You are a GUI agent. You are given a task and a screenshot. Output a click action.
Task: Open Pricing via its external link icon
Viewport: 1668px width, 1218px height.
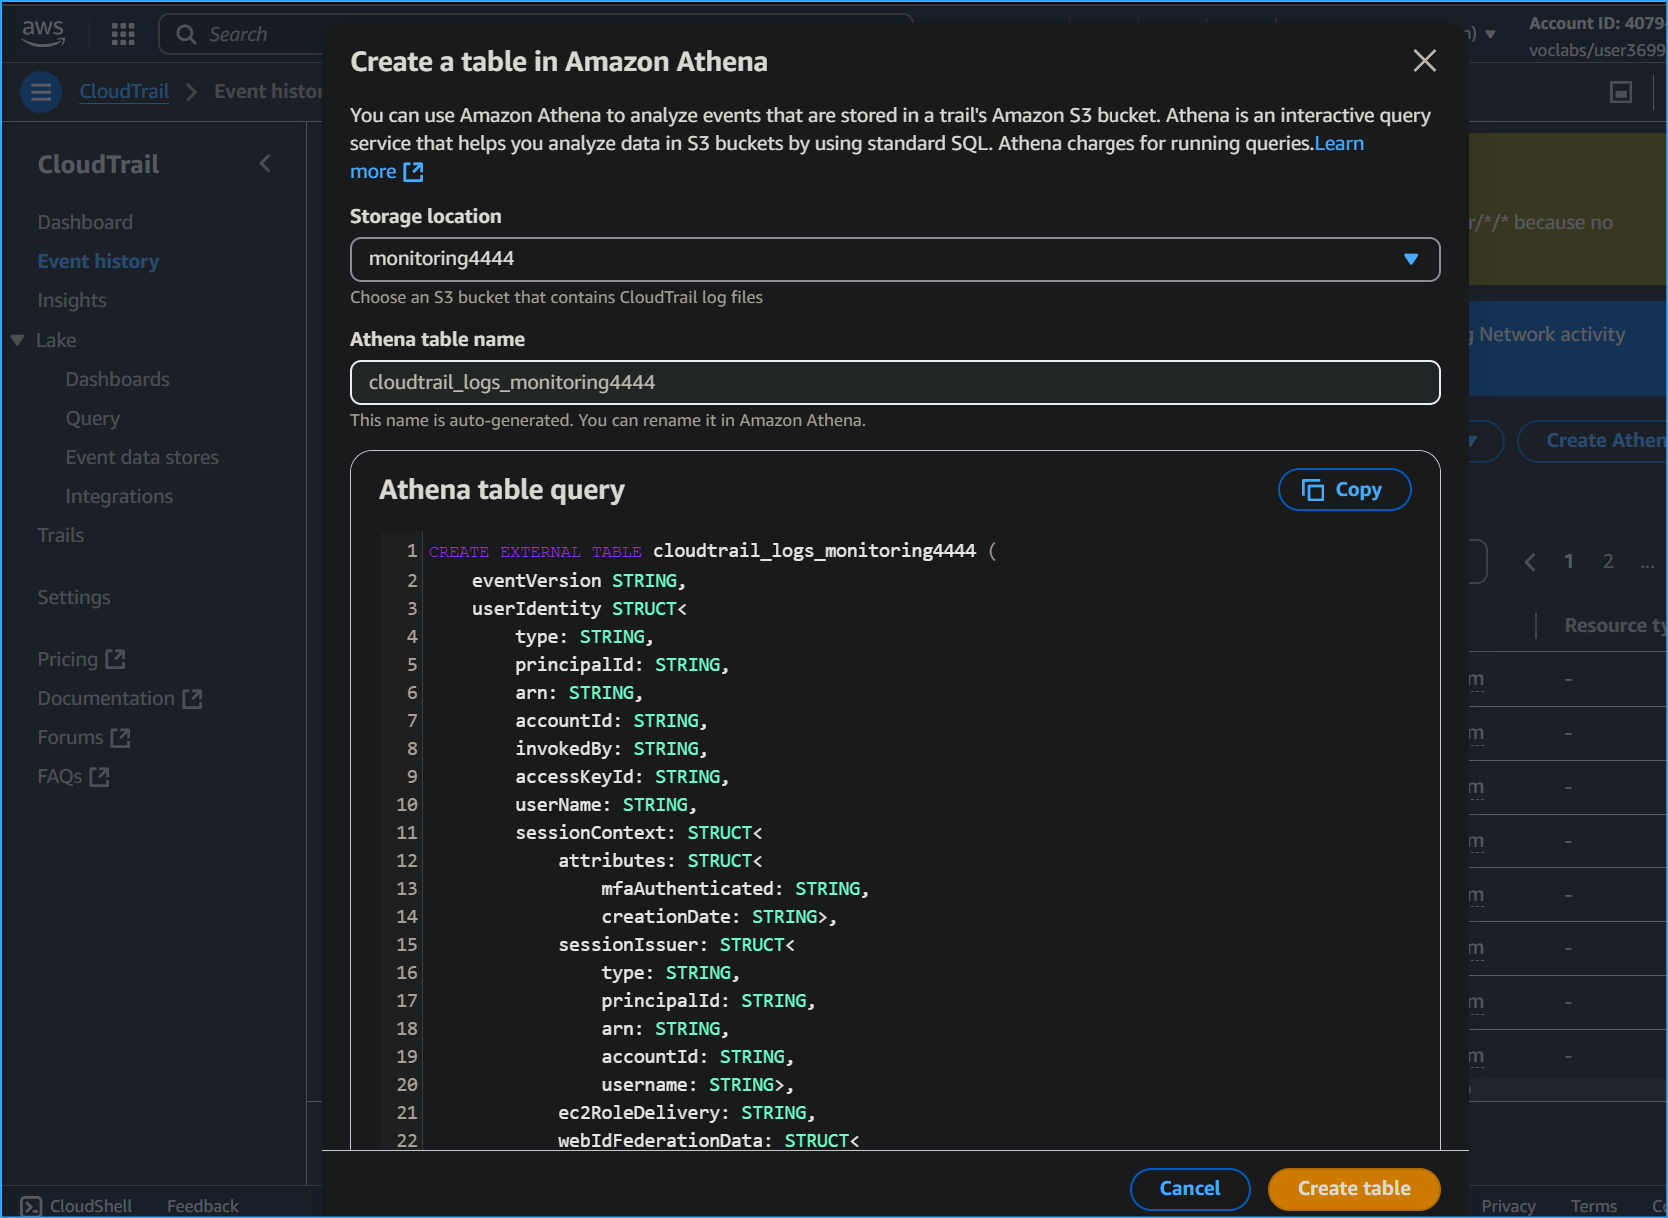tap(116, 658)
